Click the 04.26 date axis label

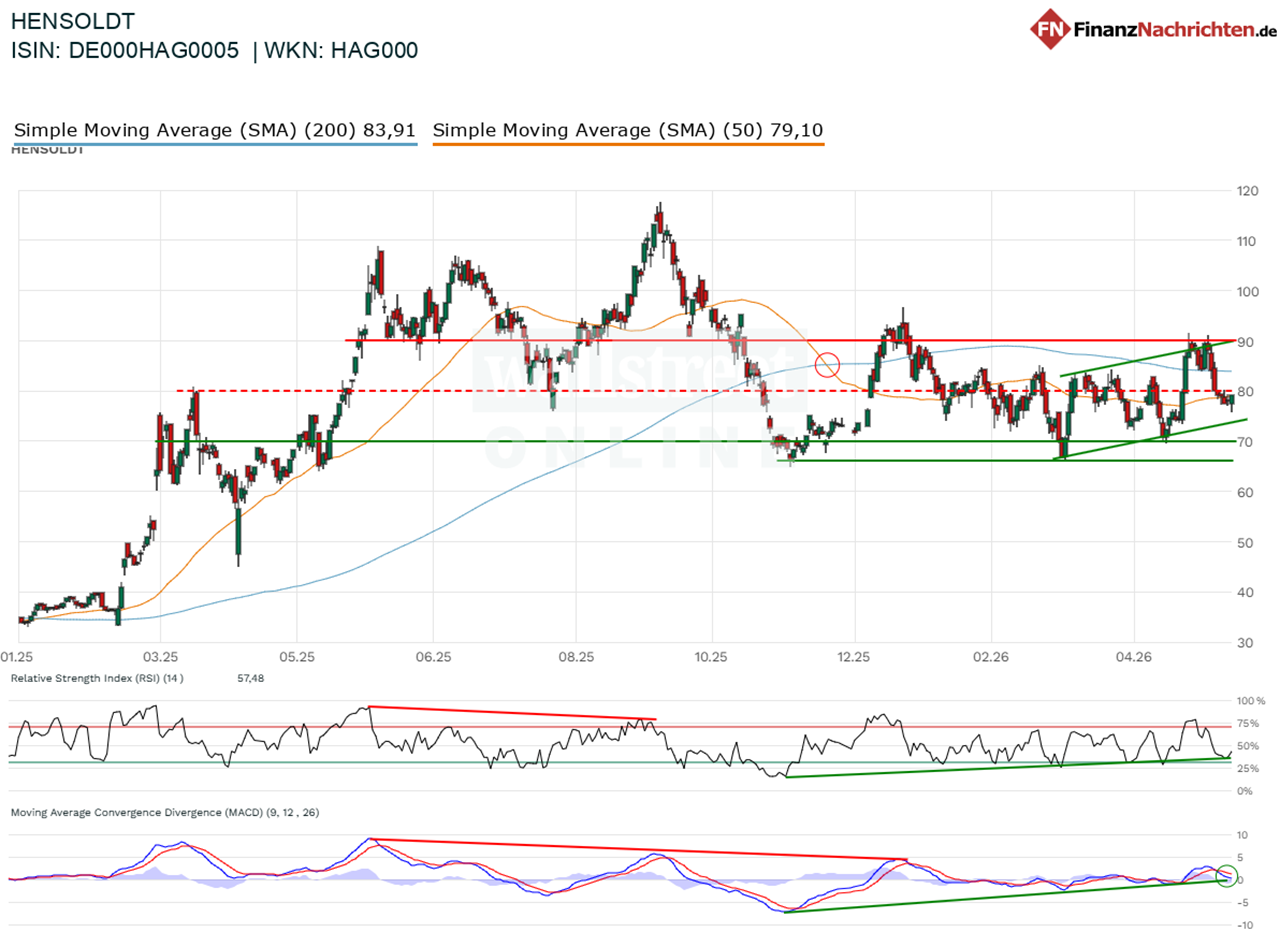(x=1133, y=658)
